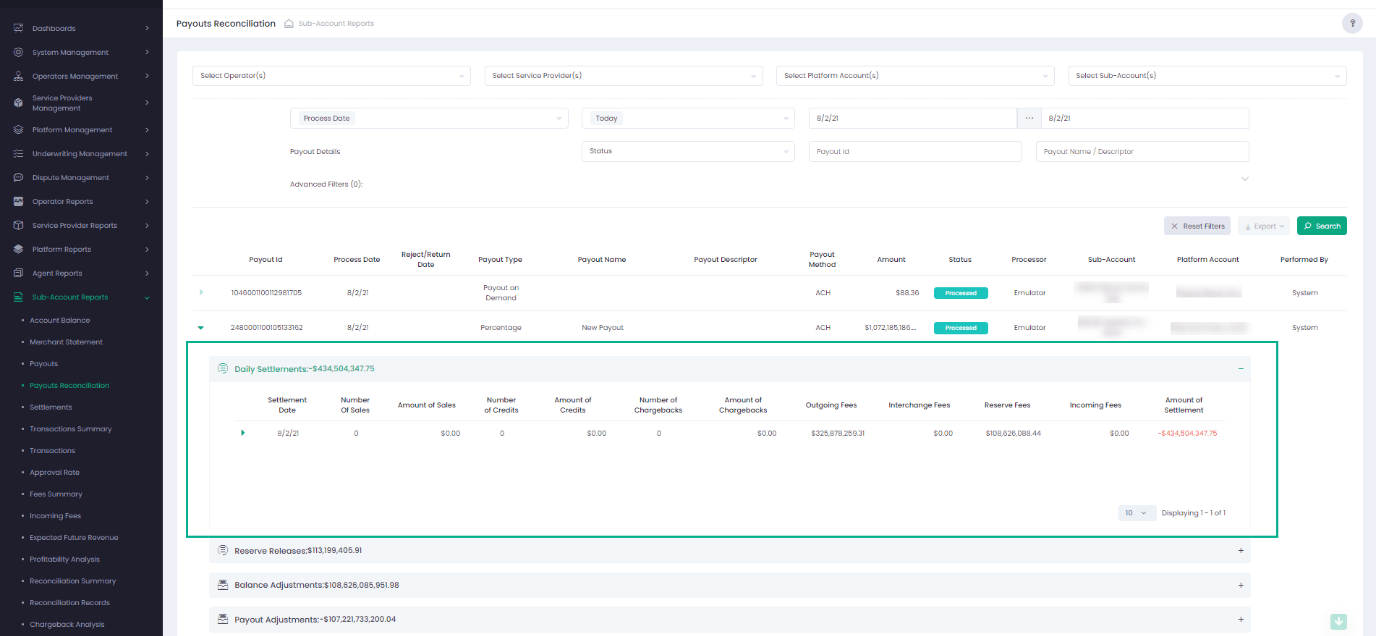
Task: Open the Select Operator(s) dropdown
Action: [x=331, y=76]
